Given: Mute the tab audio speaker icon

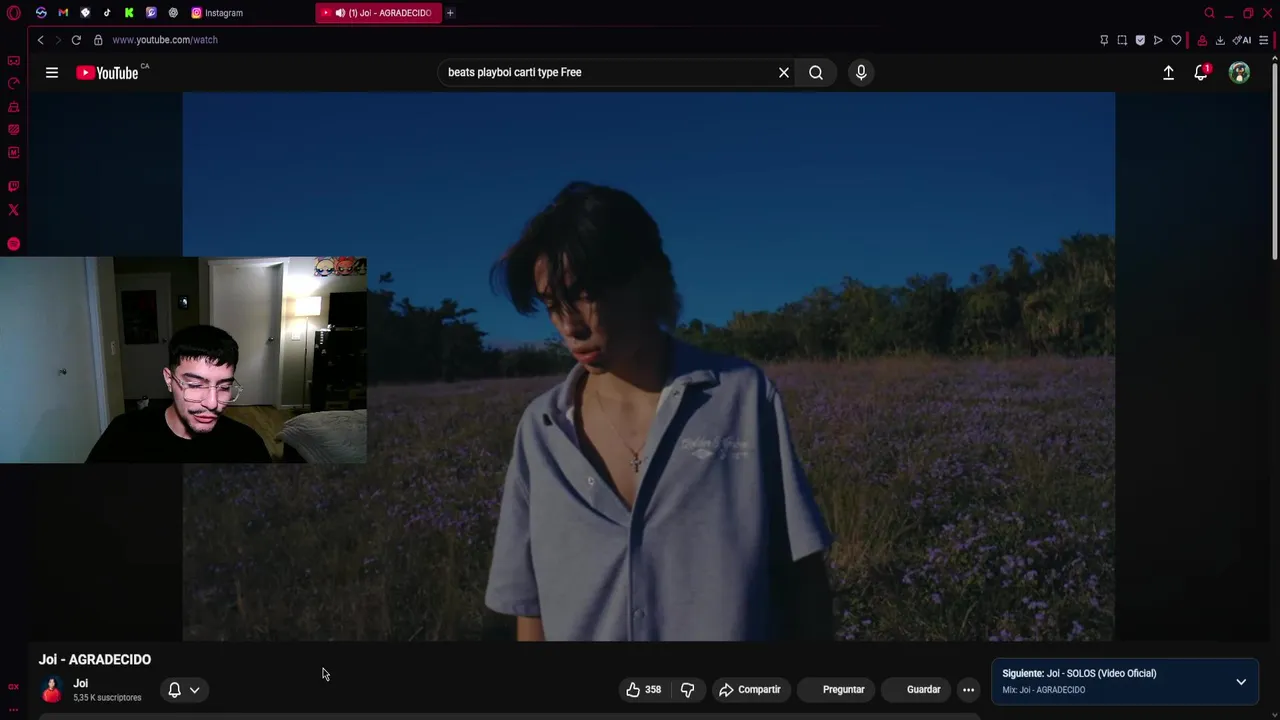Looking at the screenshot, I should (x=340, y=13).
